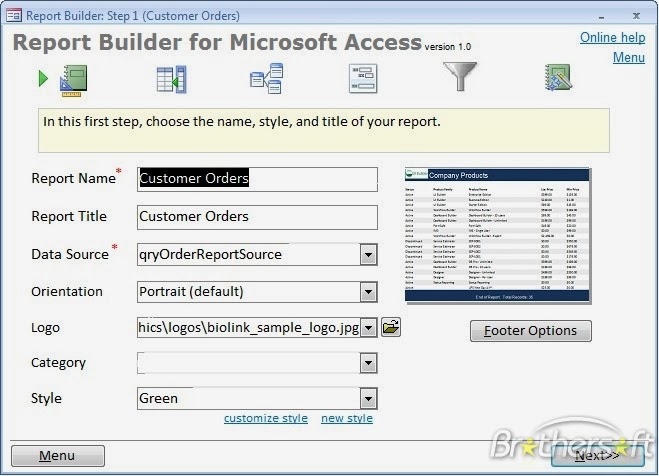Click the Company Products report preview thumbnail
The height and width of the screenshot is (476, 659).
click(498, 236)
